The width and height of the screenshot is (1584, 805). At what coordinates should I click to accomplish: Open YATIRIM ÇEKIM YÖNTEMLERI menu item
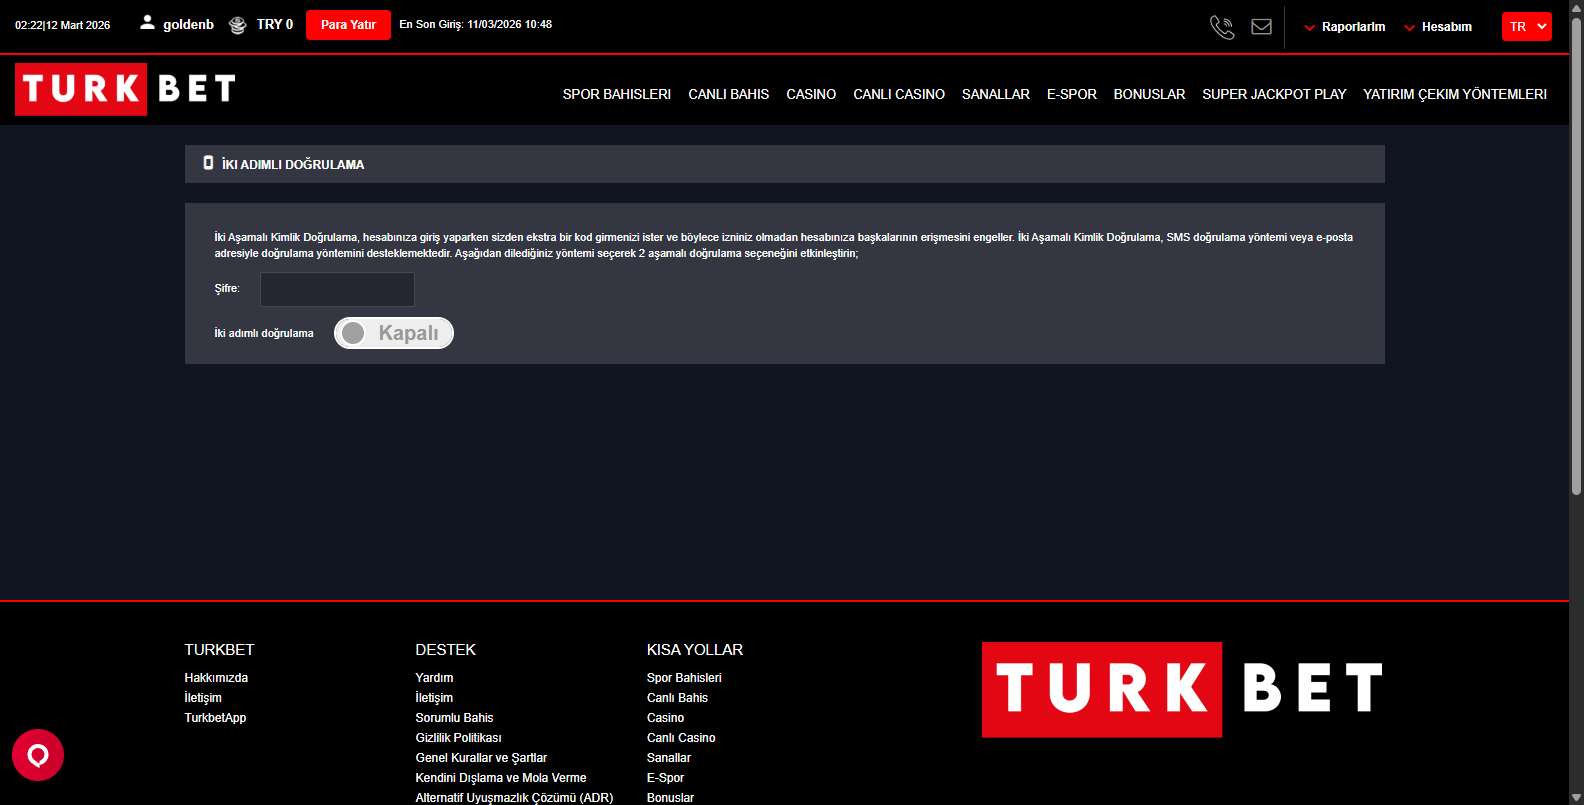1455,94
